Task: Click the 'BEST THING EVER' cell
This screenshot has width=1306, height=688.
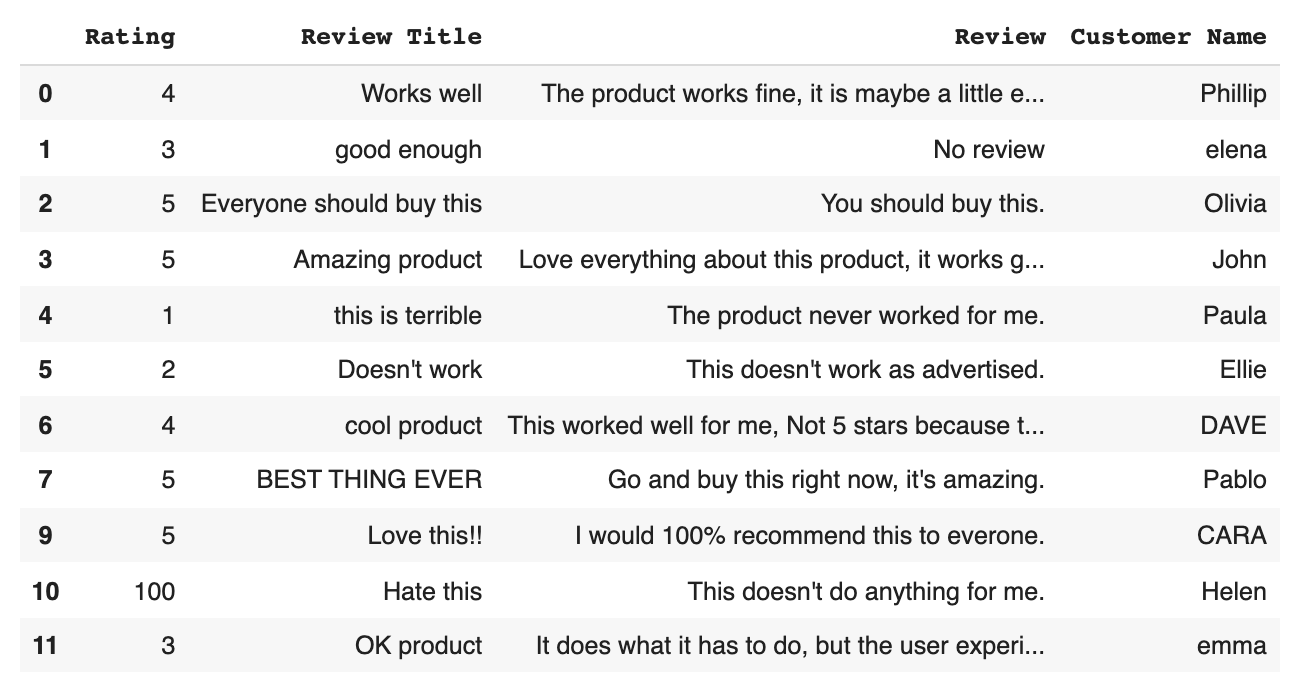Action: (x=369, y=480)
